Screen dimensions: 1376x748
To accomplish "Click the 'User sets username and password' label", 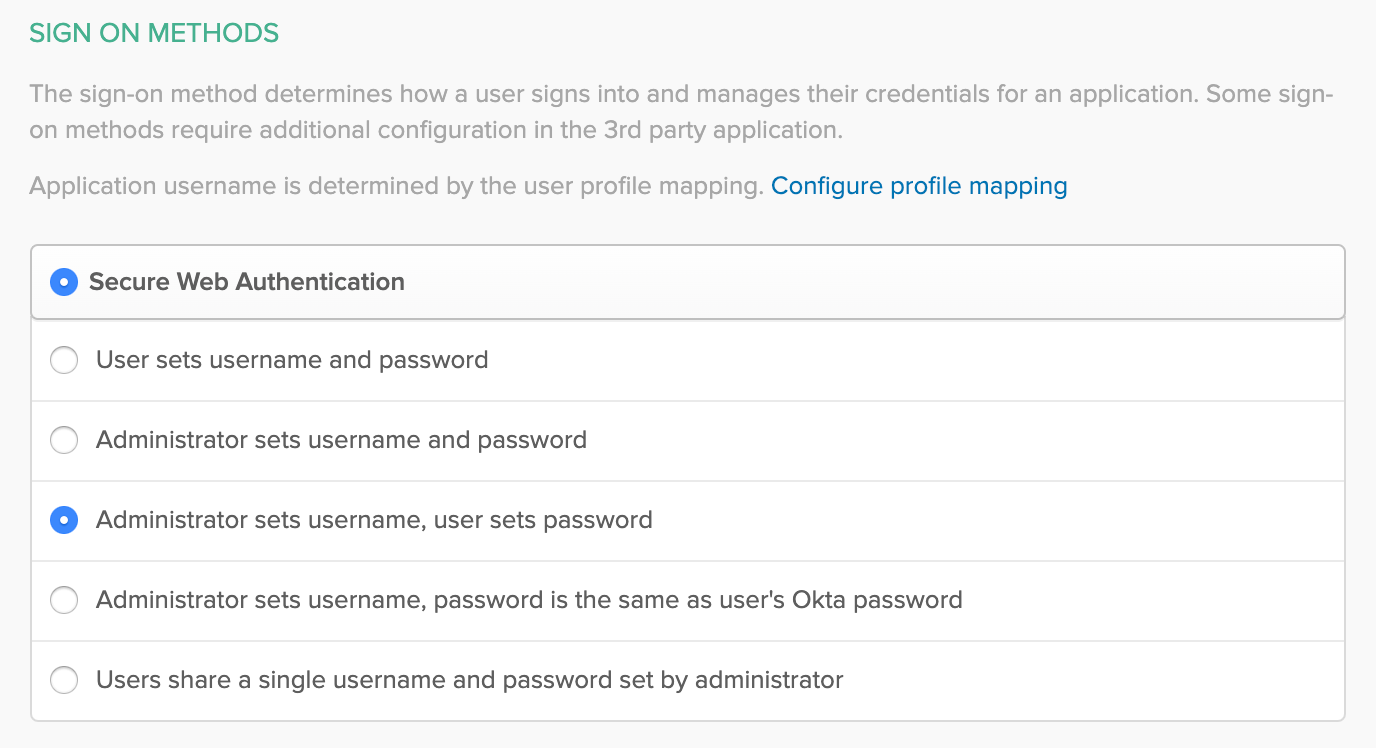I will 292,360.
